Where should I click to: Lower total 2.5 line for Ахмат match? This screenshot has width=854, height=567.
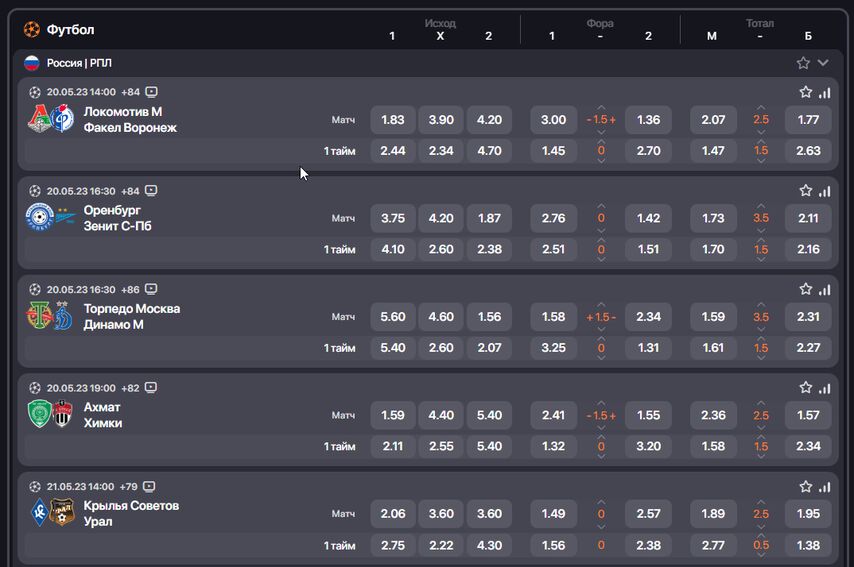[x=761, y=428]
